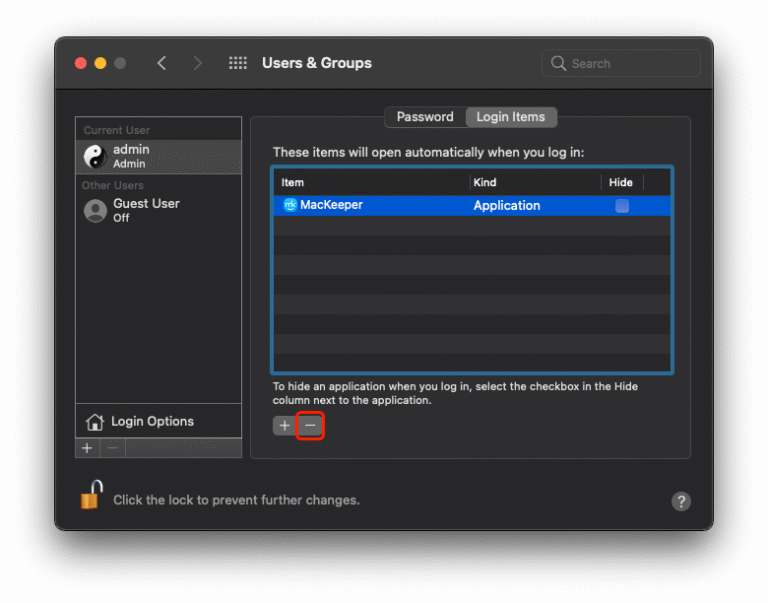Click the MacKeeper app icon in list
Viewport: 768px width, 603px height.
(x=290, y=205)
